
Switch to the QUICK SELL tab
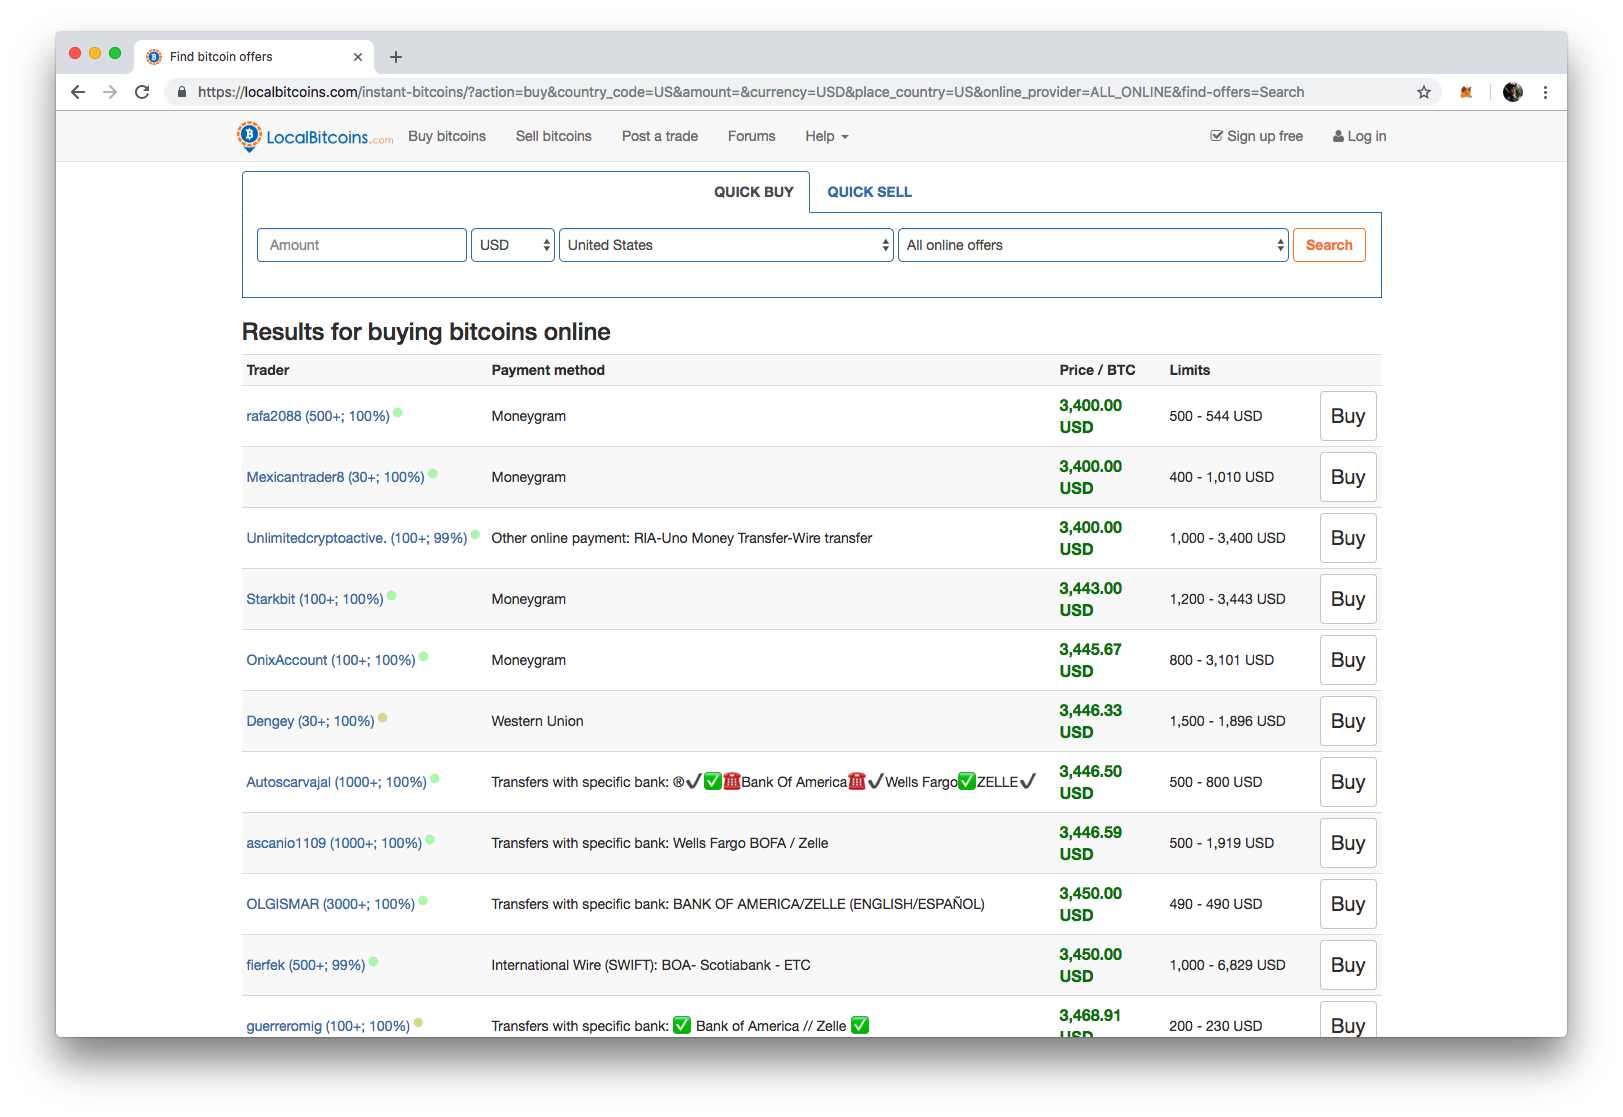tap(869, 192)
